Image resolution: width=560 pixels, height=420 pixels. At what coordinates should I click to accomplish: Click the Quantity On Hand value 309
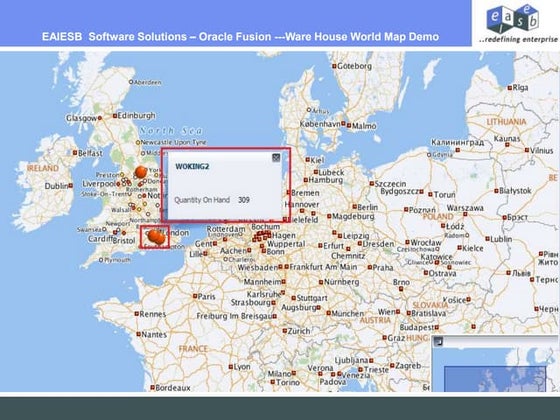pos(244,200)
